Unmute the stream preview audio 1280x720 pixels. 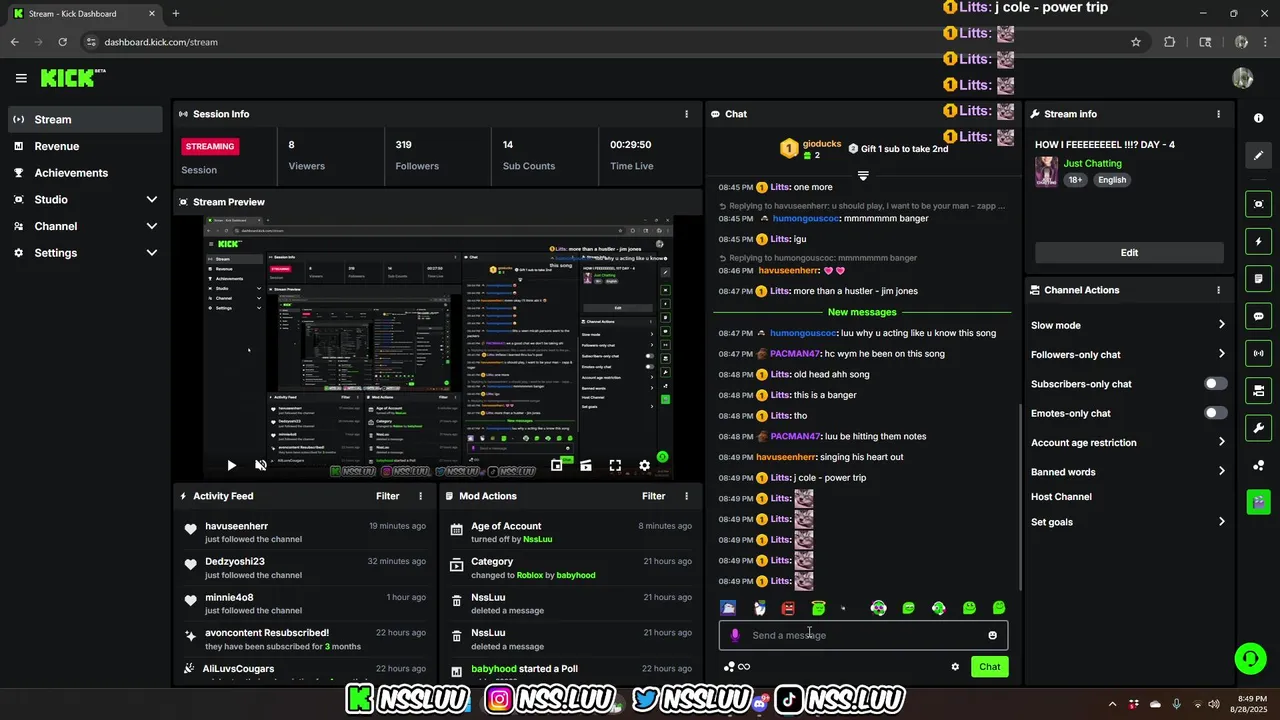(x=261, y=465)
